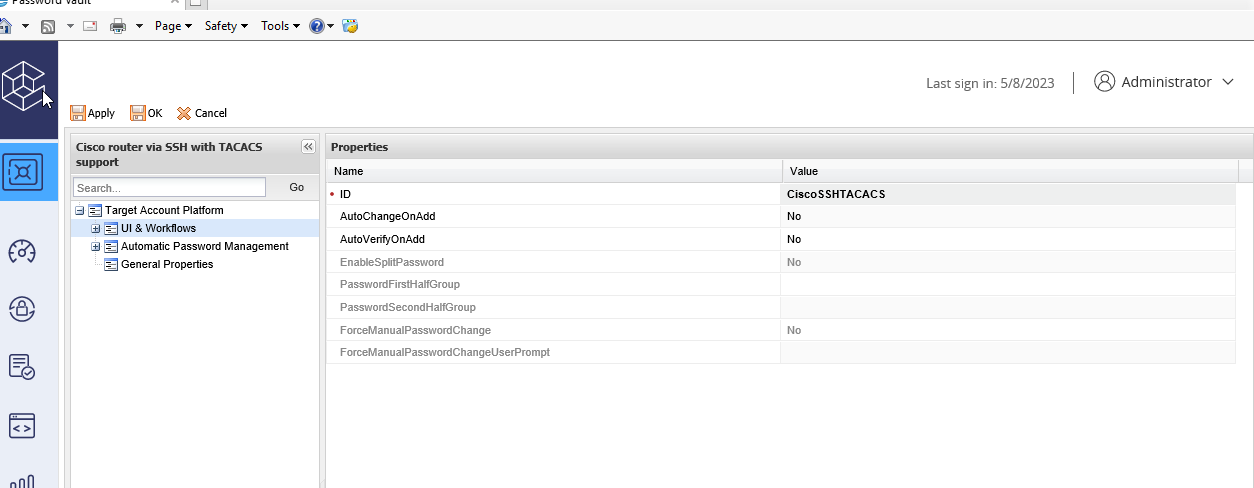Click the Apply save icon
Image resolution: width=1254 pixels, height=488 pixels.
[x=77, y=113]
